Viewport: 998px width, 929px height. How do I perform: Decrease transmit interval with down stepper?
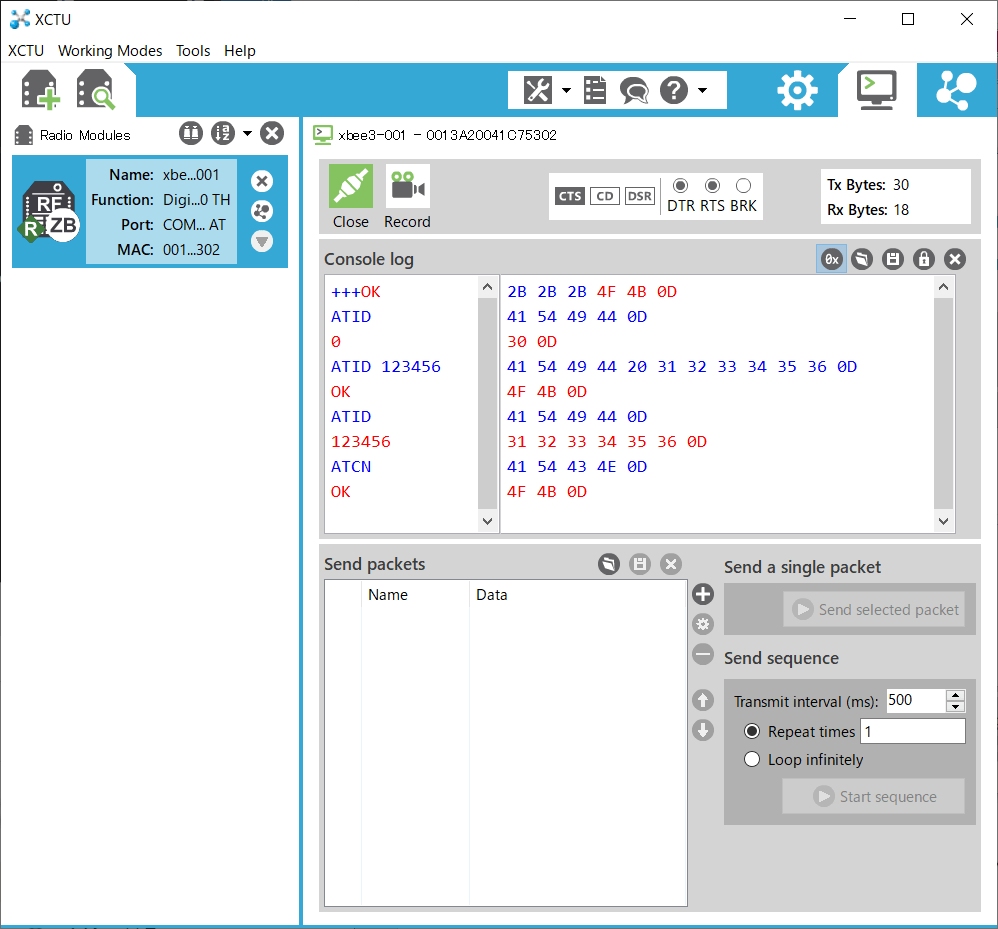tap(955, 706)
